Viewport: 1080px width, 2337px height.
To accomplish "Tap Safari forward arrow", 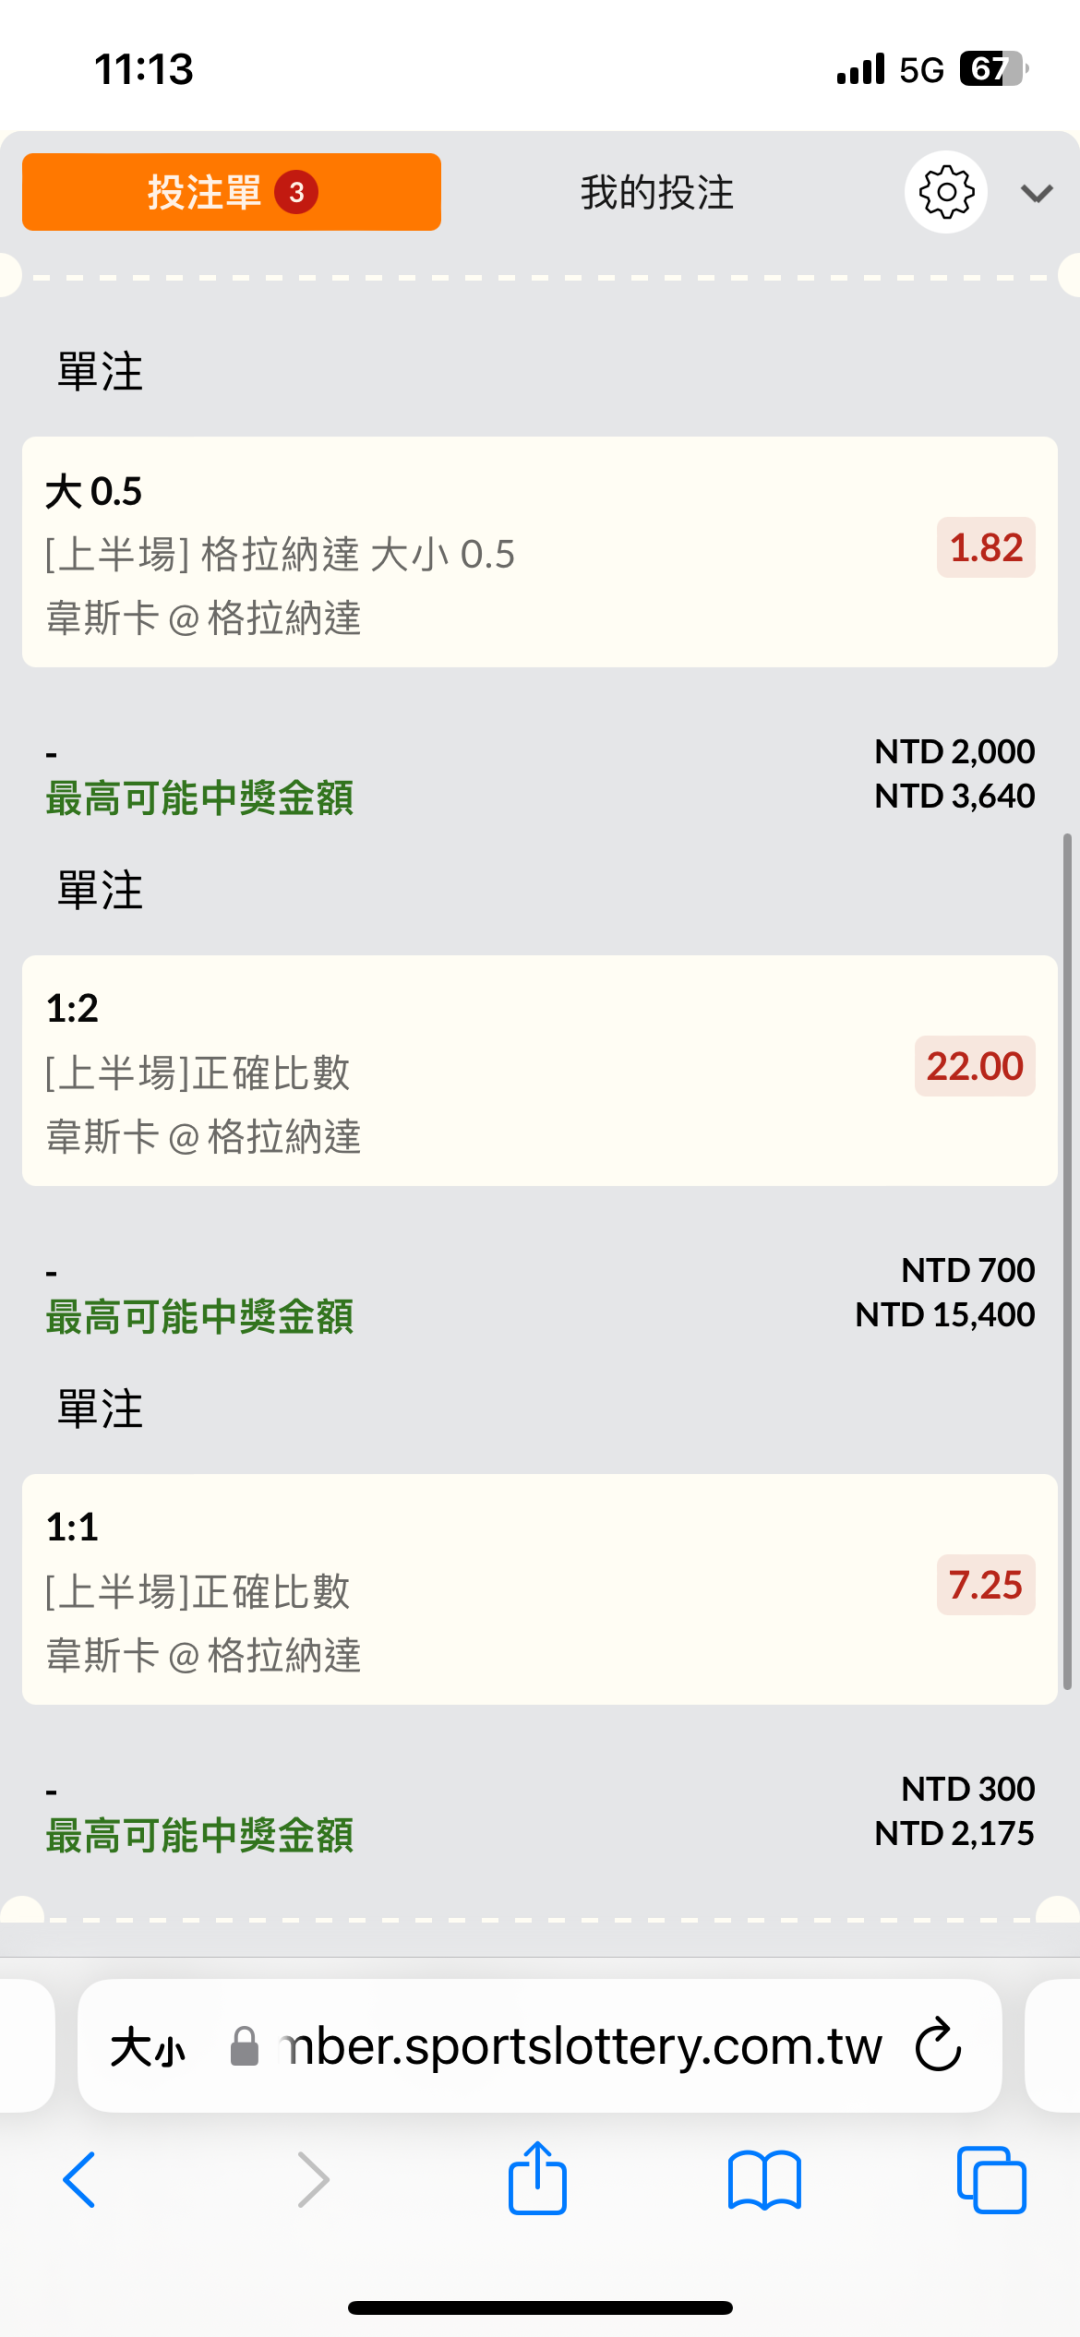I will (x=313, y=2180).
